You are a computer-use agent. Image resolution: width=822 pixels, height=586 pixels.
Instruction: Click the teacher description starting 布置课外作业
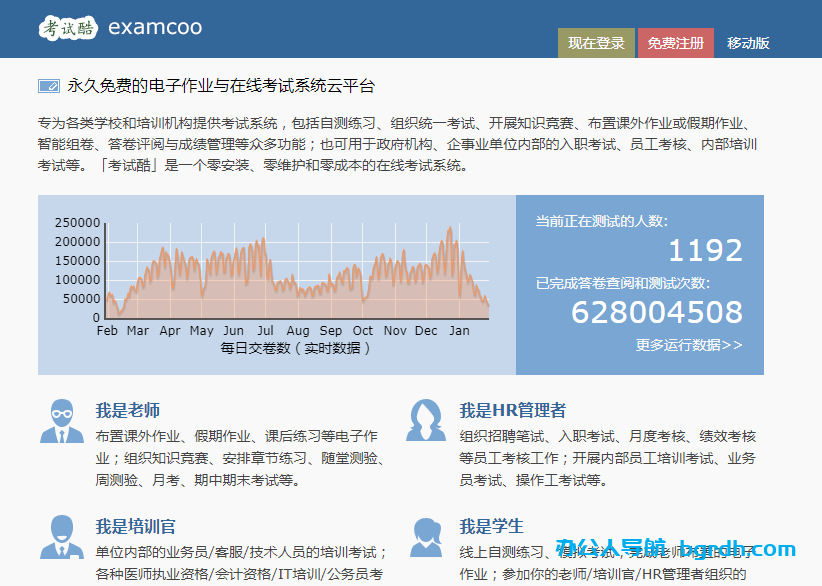click(x=241, y=458)
